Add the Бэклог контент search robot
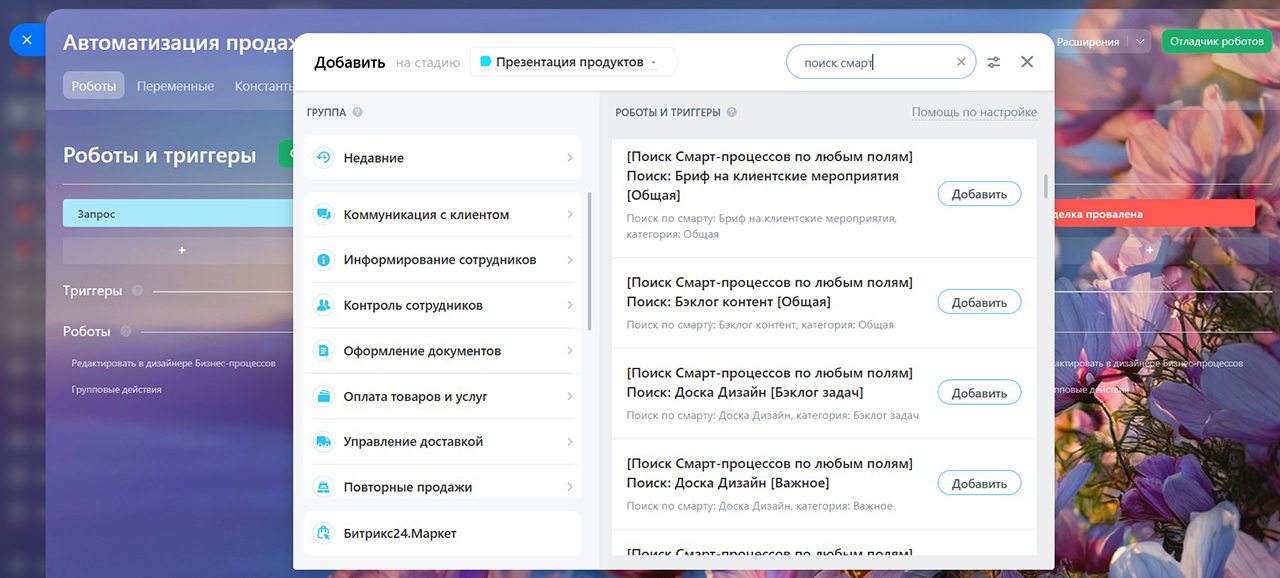The image size is (1280, 578). 978,302
